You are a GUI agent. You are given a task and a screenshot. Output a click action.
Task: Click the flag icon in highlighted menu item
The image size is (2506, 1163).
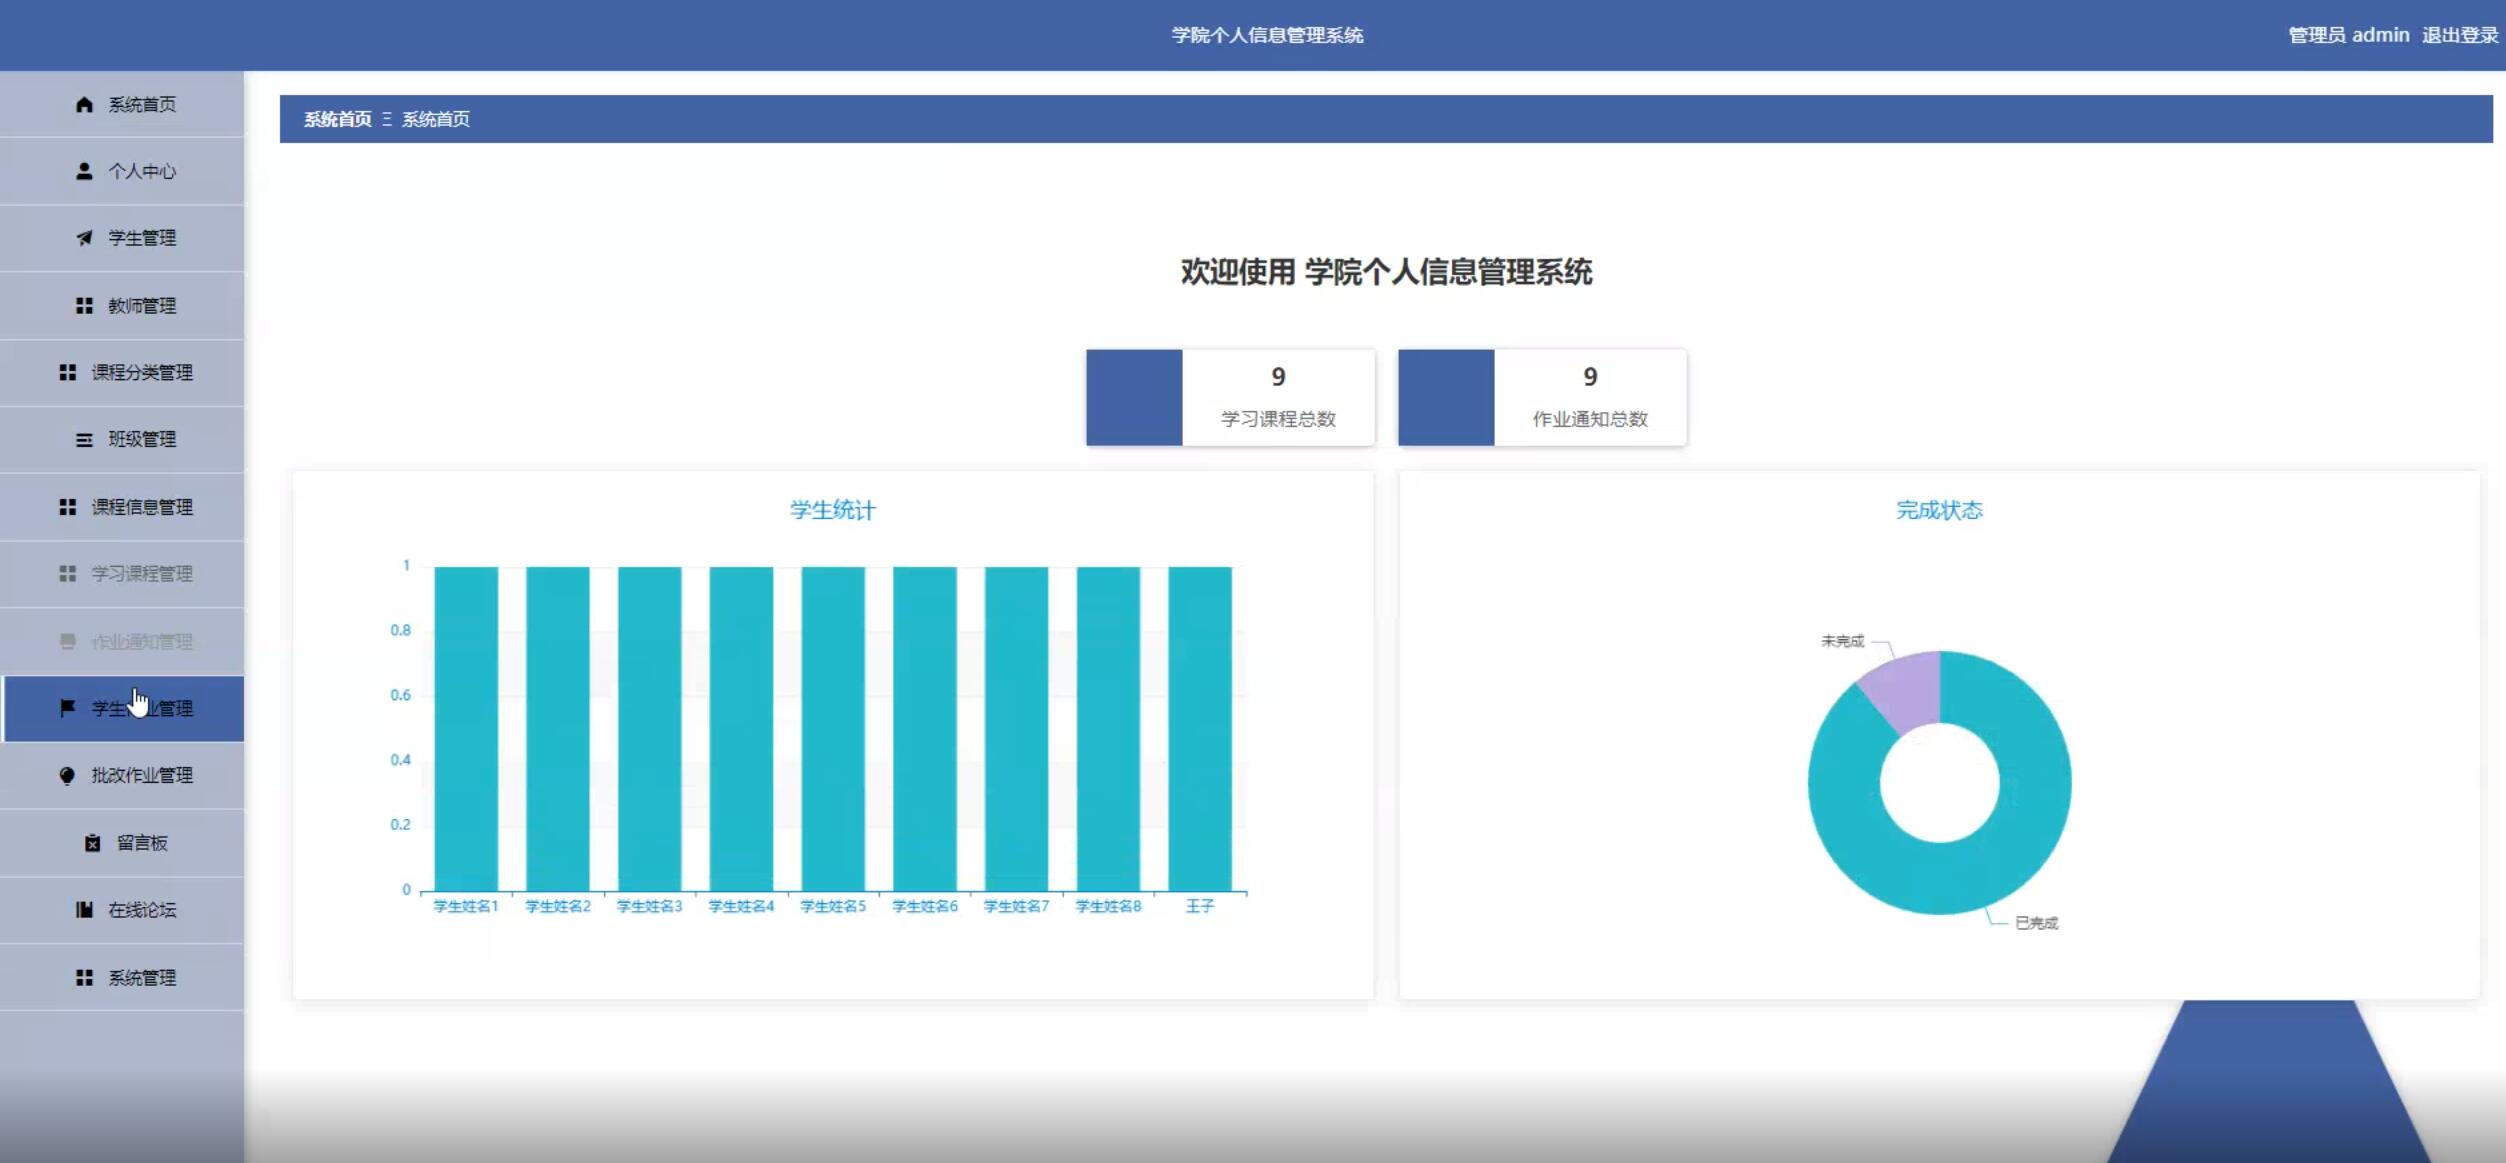click(x=67, y=708)
